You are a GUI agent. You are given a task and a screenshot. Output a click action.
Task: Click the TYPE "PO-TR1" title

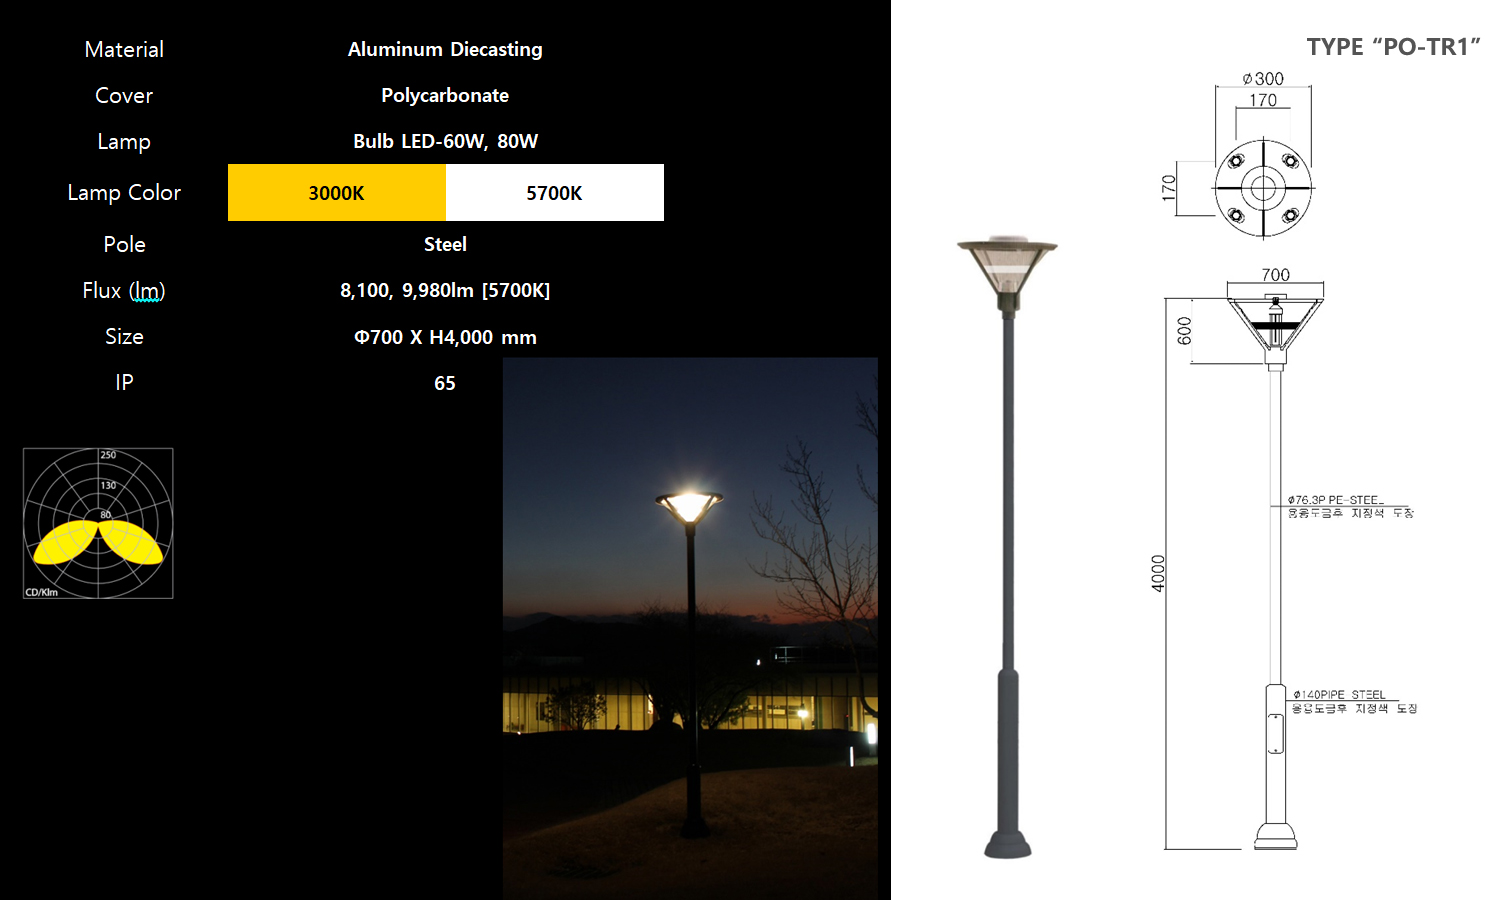[x=1393, y=47]
